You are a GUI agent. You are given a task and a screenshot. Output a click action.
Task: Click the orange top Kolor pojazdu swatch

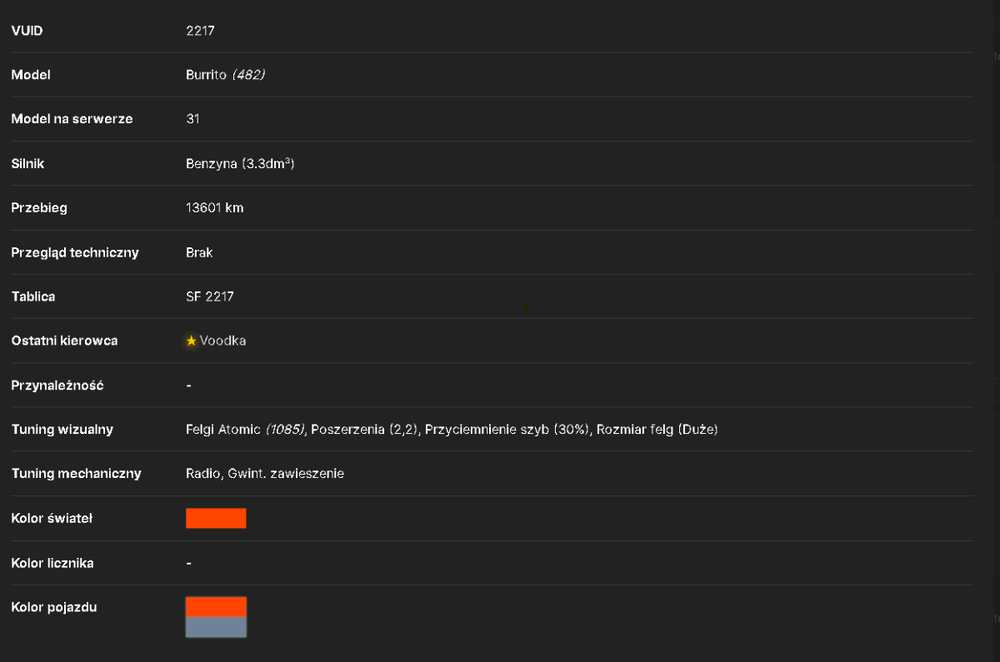click(216, 607)
